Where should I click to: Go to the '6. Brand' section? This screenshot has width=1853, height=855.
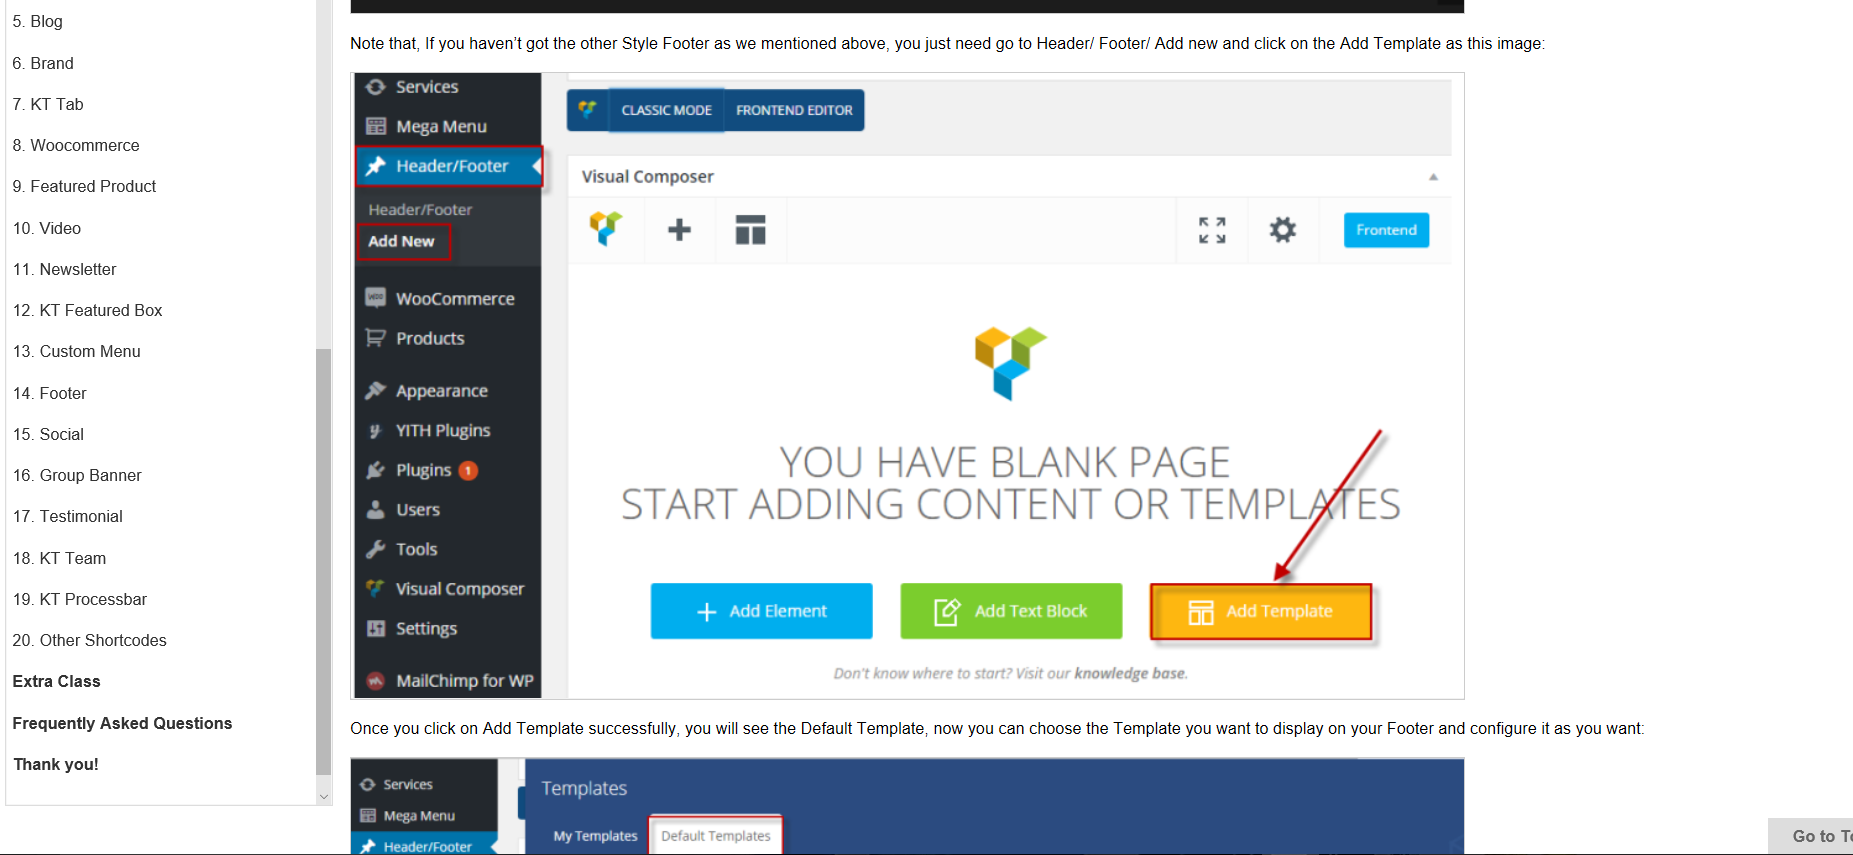pos(43,63)
